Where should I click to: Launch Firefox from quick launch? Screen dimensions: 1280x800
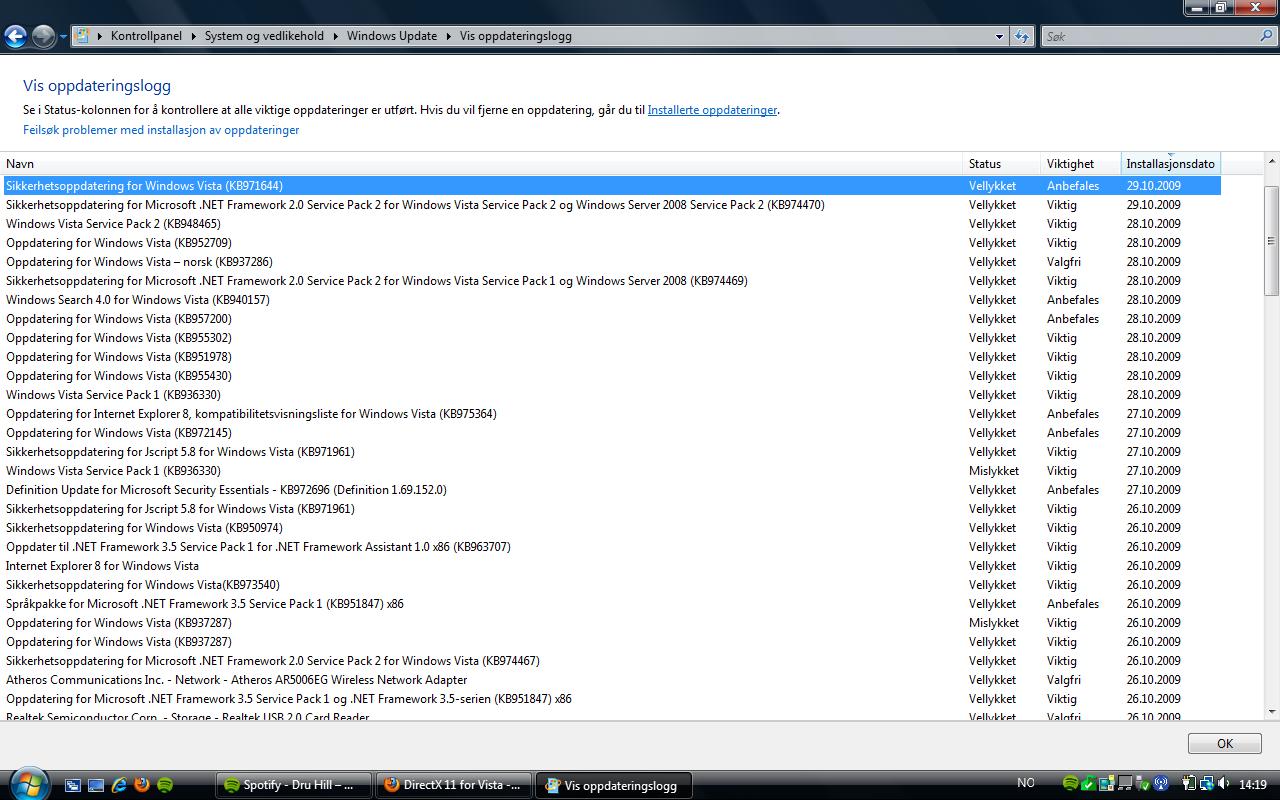(x=142, y=785)
